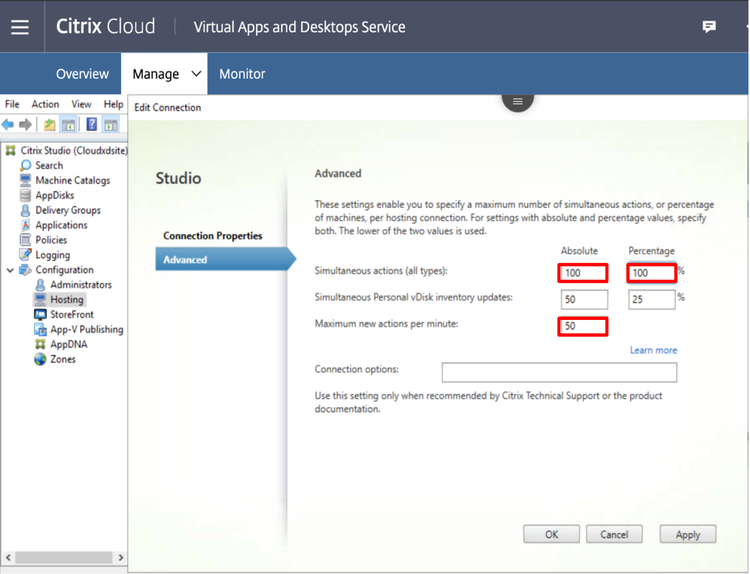Image resolution: width=750 pixels, height=574 pixels.
Task: Open AppDNA node
Action: (x=68, y=344)
